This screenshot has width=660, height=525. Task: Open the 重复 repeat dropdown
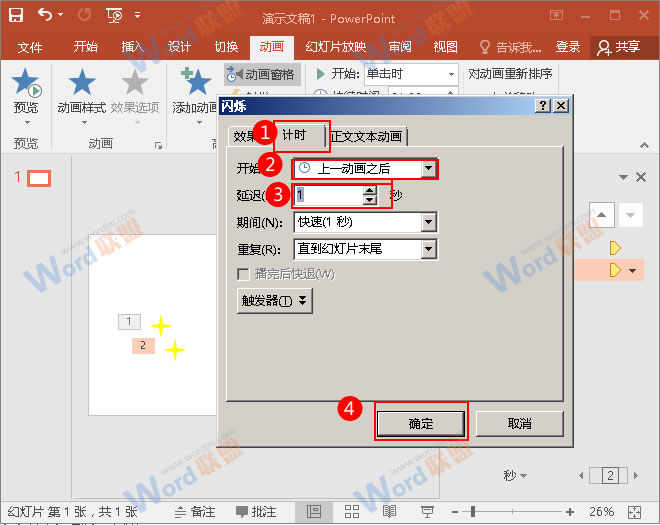click(x=429, y=249)
